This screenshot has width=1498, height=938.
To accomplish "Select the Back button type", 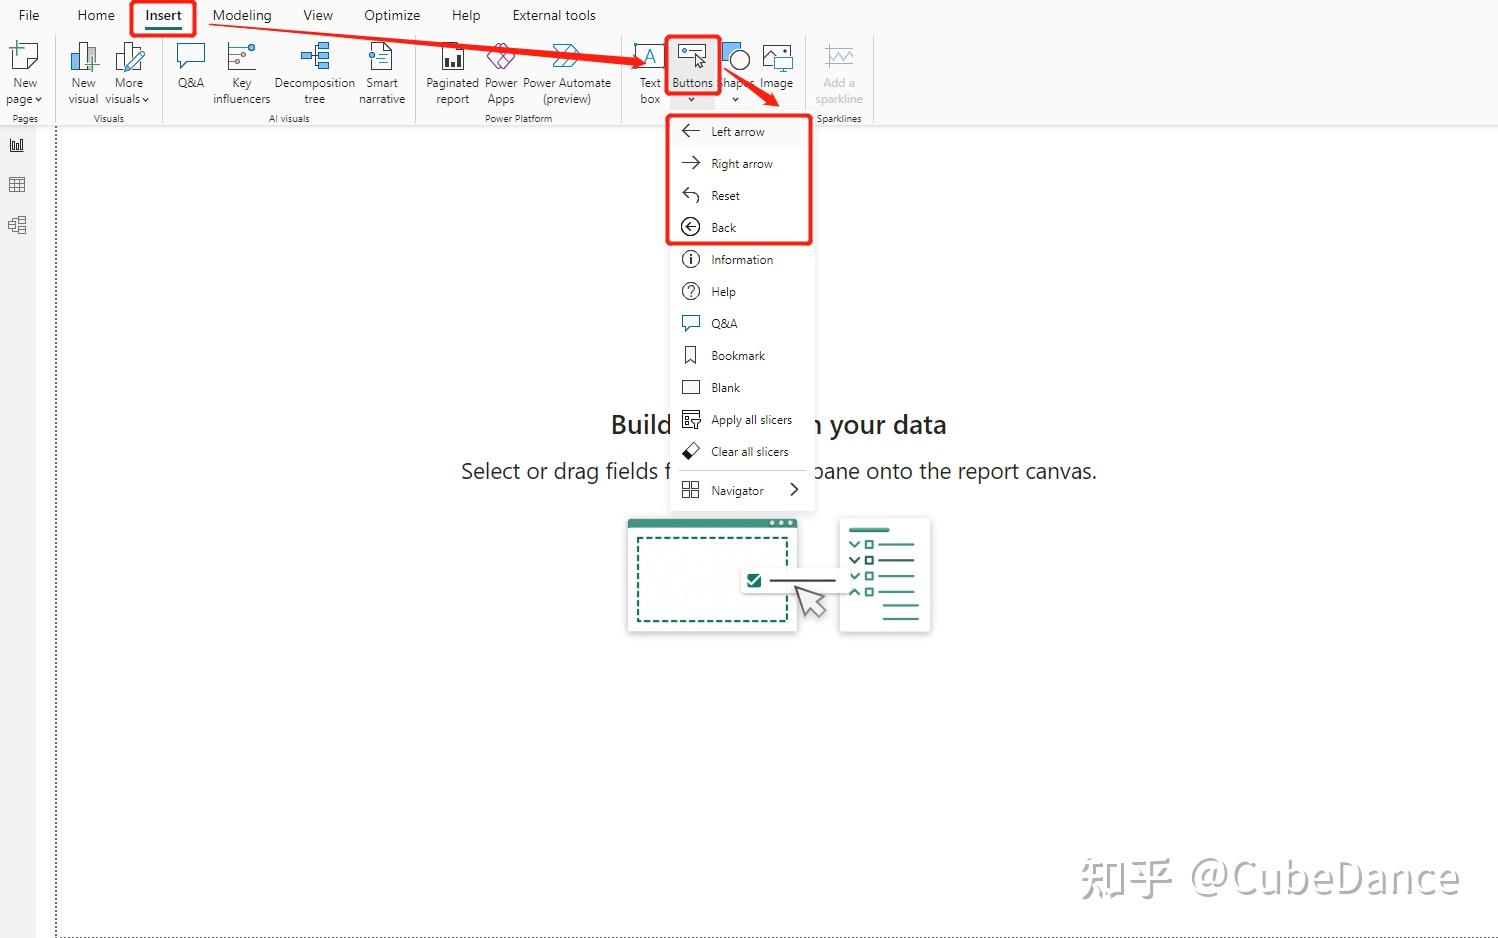I will tap(722, 227).
